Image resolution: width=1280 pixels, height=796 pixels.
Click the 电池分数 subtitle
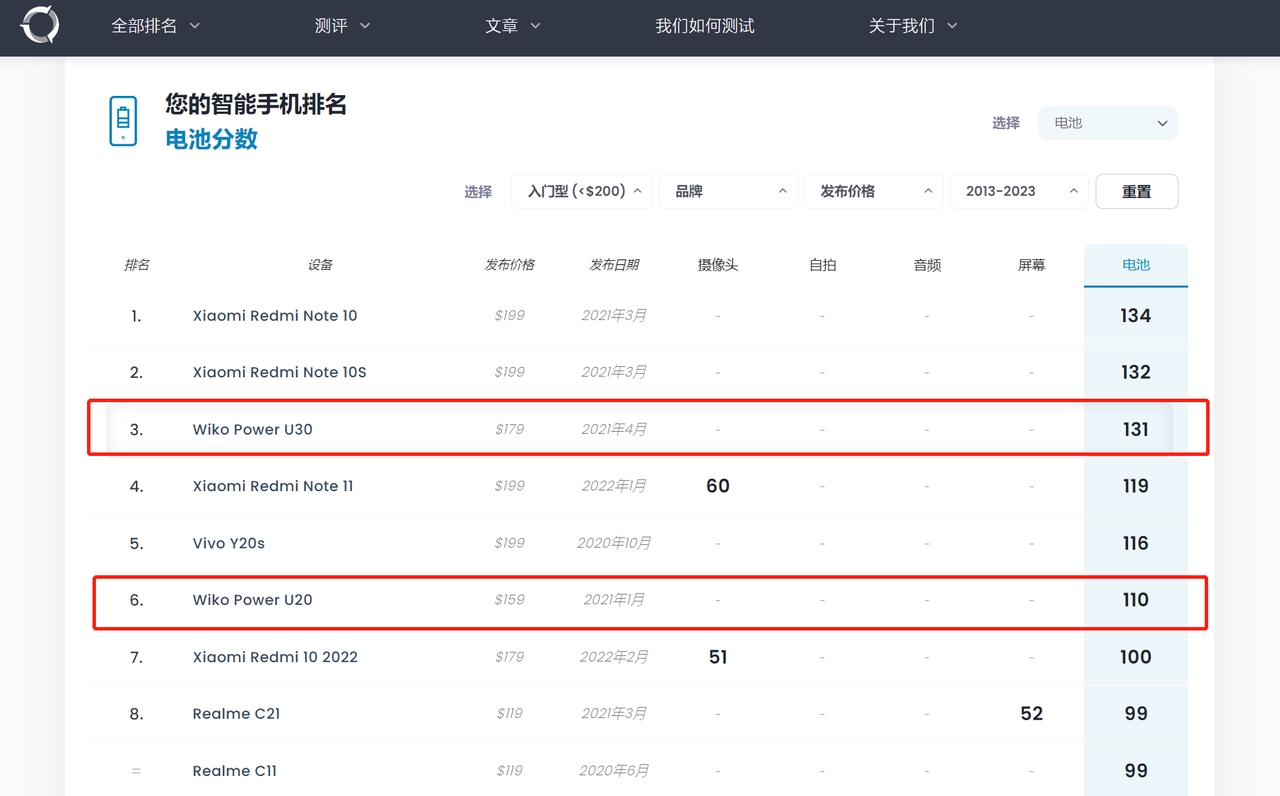pos(212,139)
